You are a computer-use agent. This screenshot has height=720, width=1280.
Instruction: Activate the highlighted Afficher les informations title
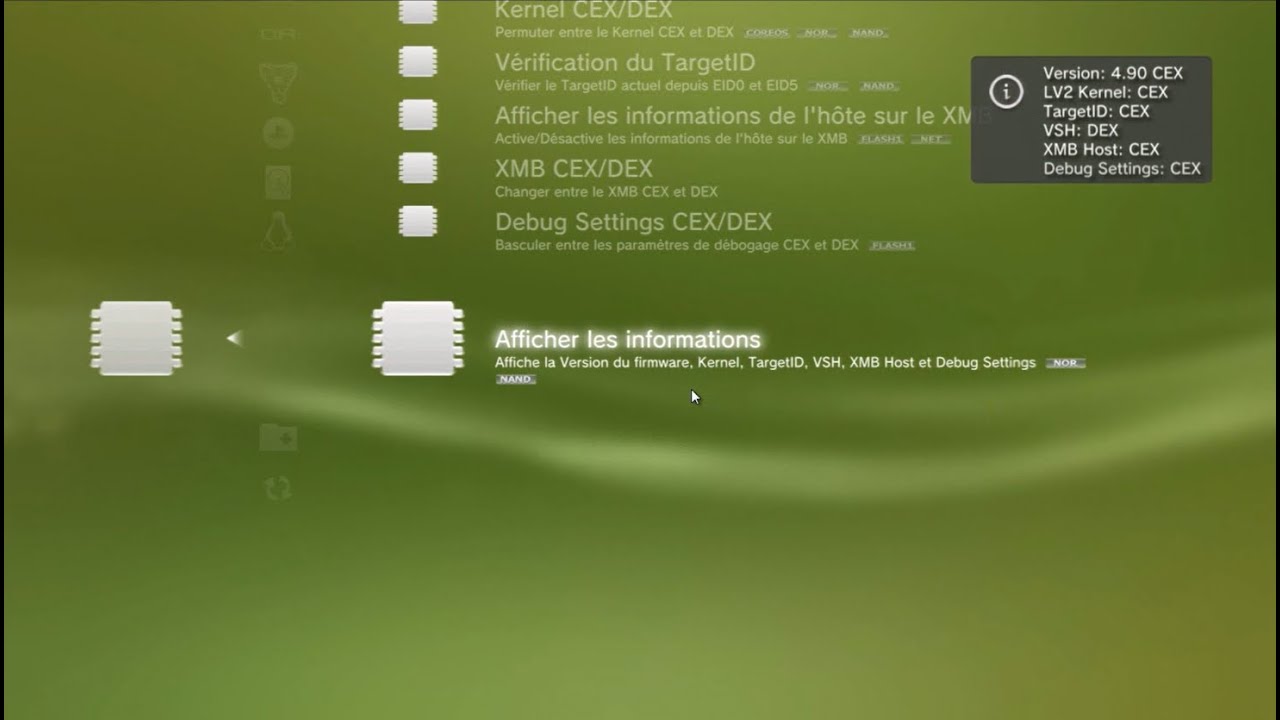click(628, 339)
